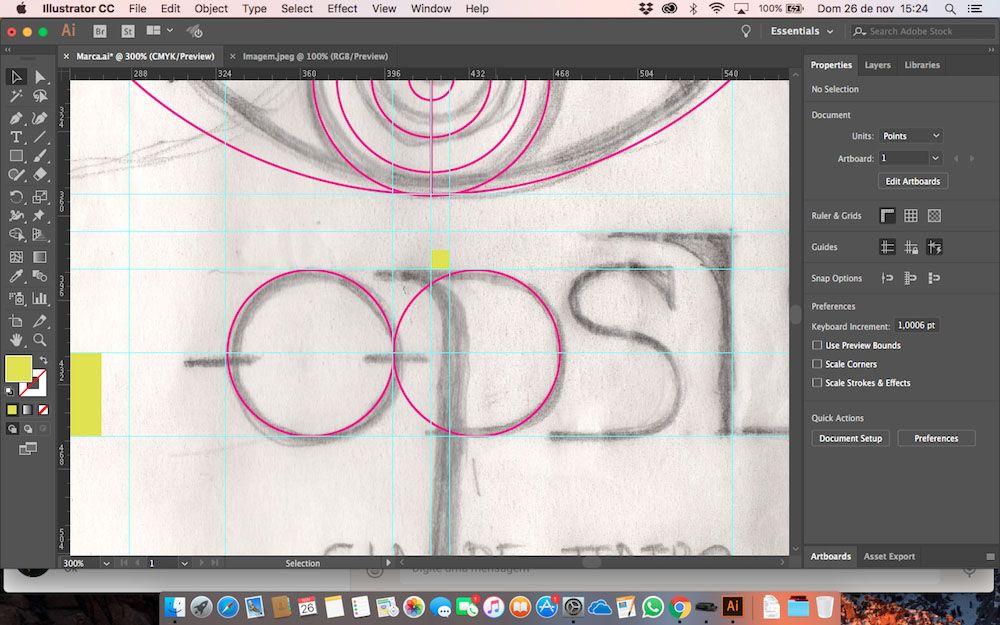This screenshot has height=625, width=1000.
Task: Open Adobe Bridge via Br icon
Action: (x=100, y=31)
